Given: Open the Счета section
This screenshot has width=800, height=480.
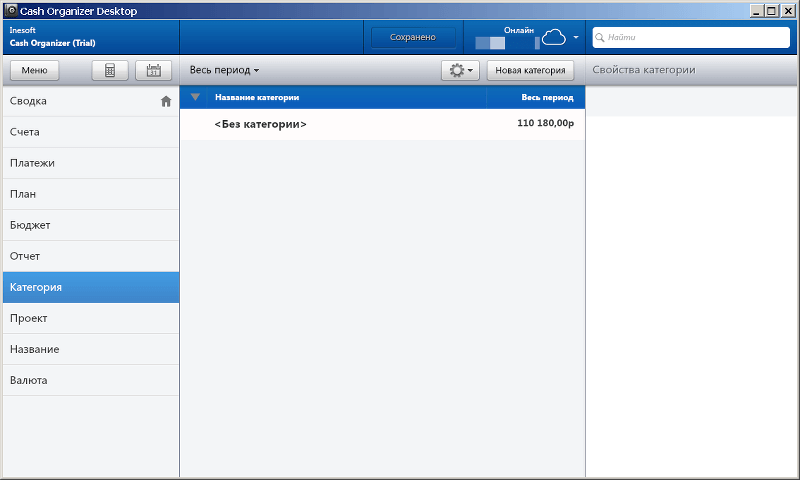Looking at the screenshot, I should 91,132.
